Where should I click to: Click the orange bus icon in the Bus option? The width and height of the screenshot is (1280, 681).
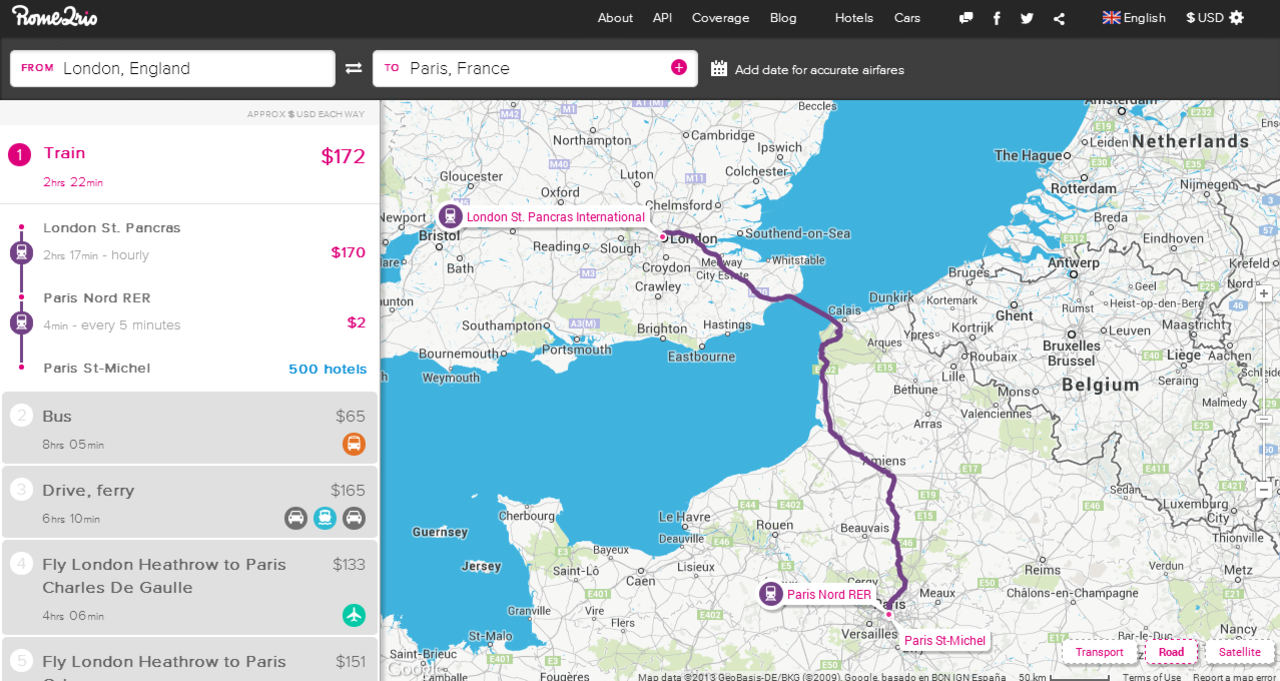point(354,444)
